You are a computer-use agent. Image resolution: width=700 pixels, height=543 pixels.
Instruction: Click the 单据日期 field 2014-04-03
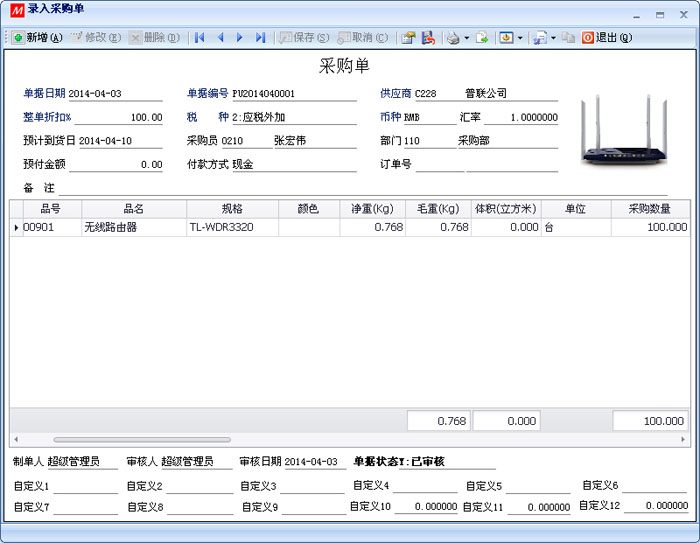(115, 94)
